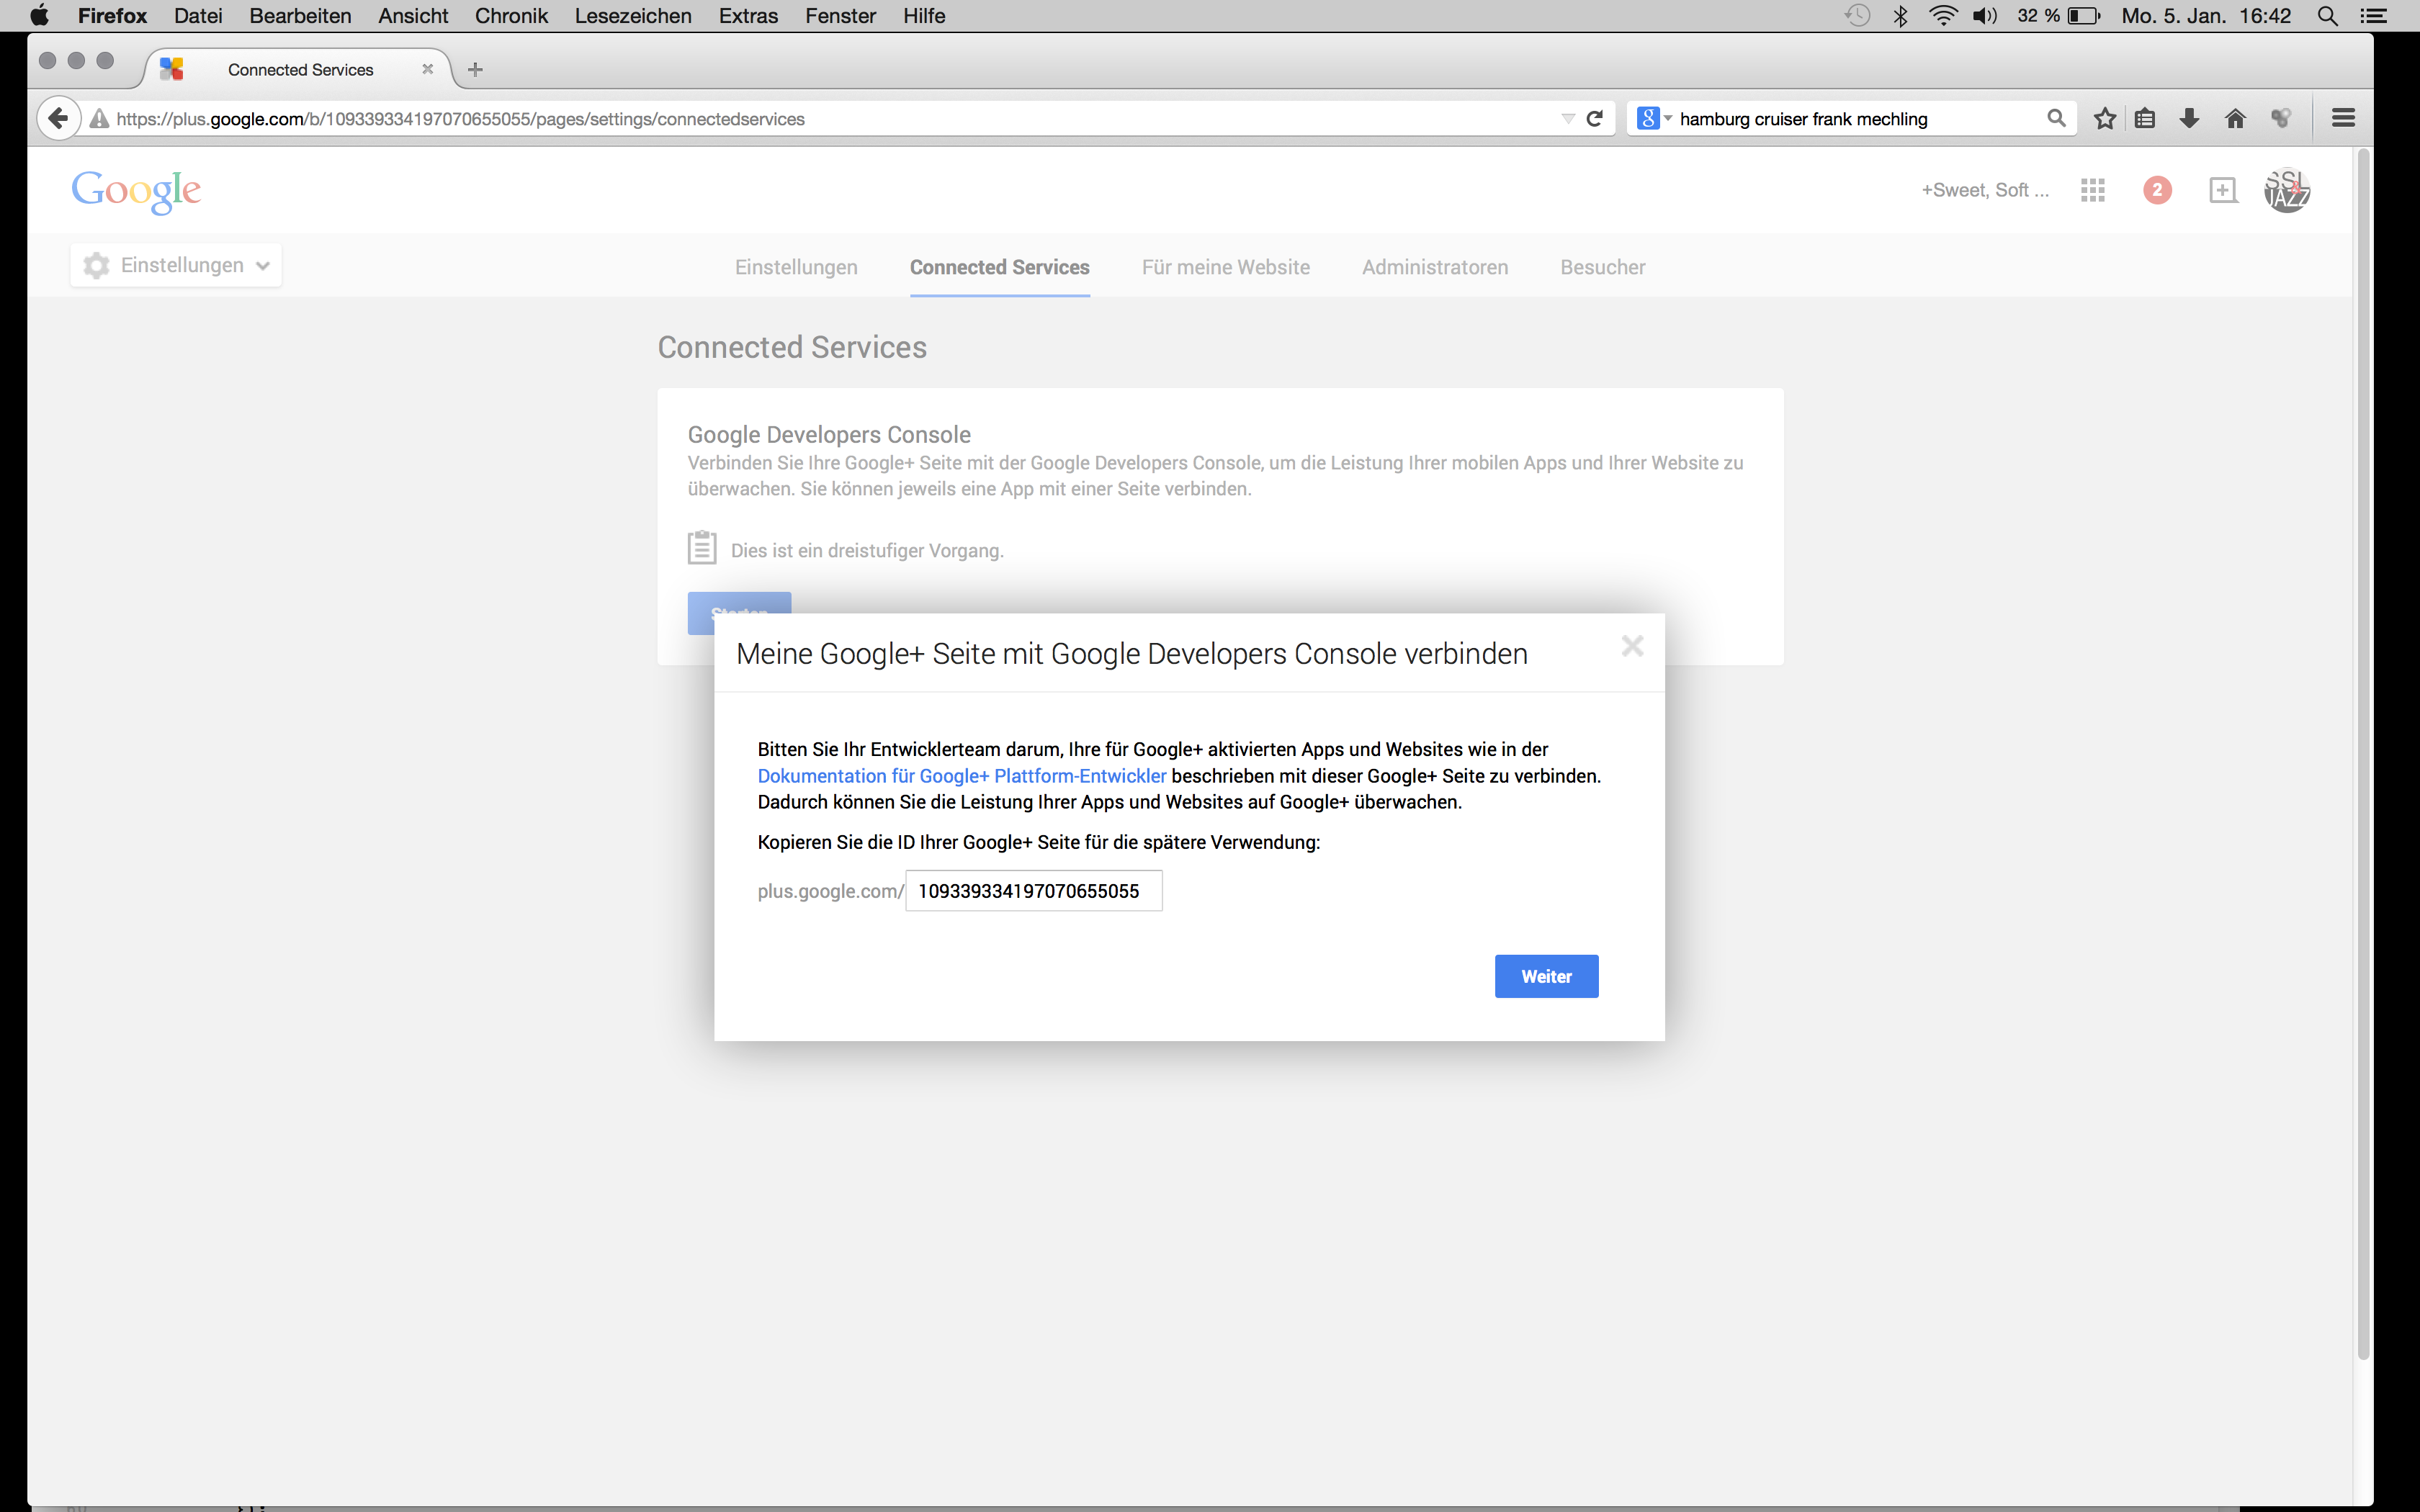2420x1512 pixels.
Task: Click the browser address bar
Action: pyautogui.click(x=830, y=118)
